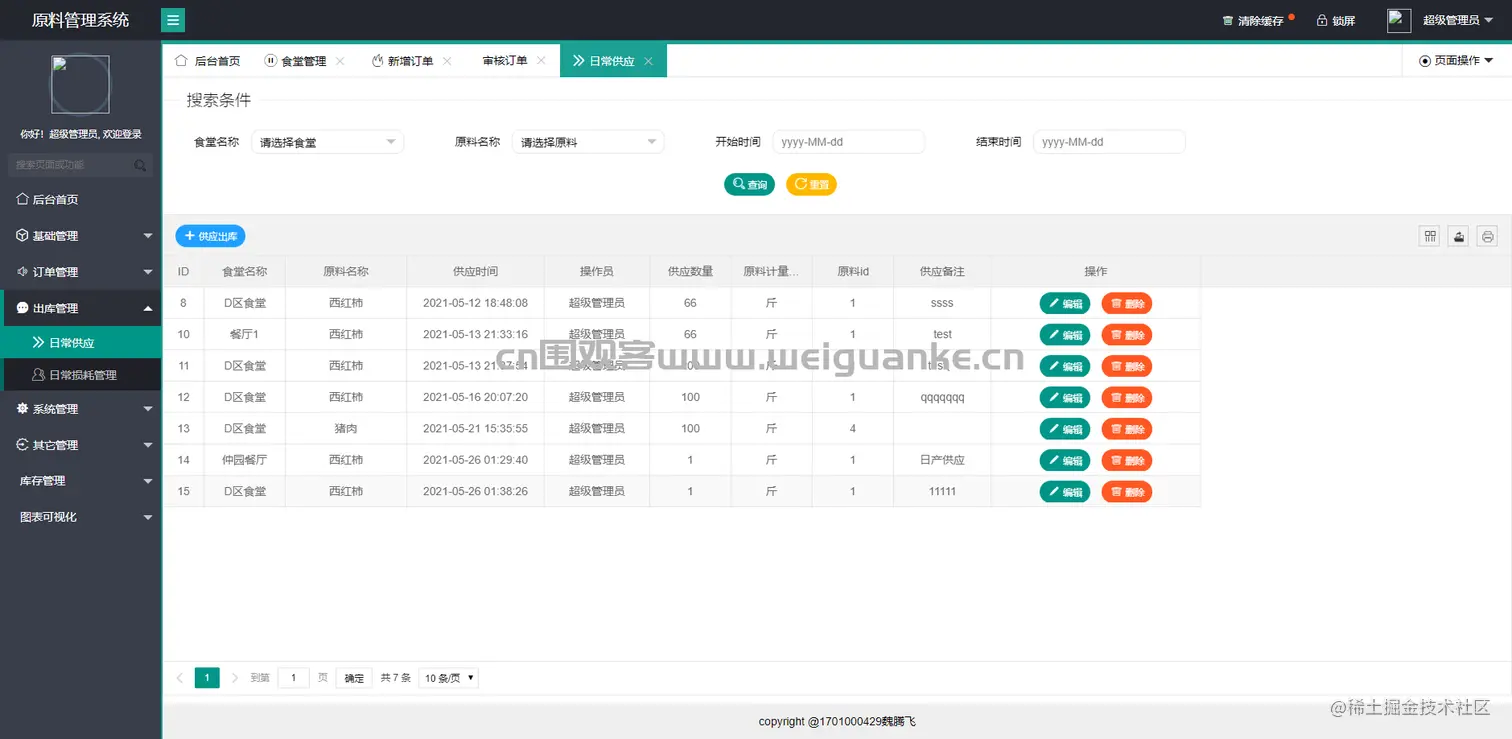Click the 开始时间 start date field

(x=849, y=142)
